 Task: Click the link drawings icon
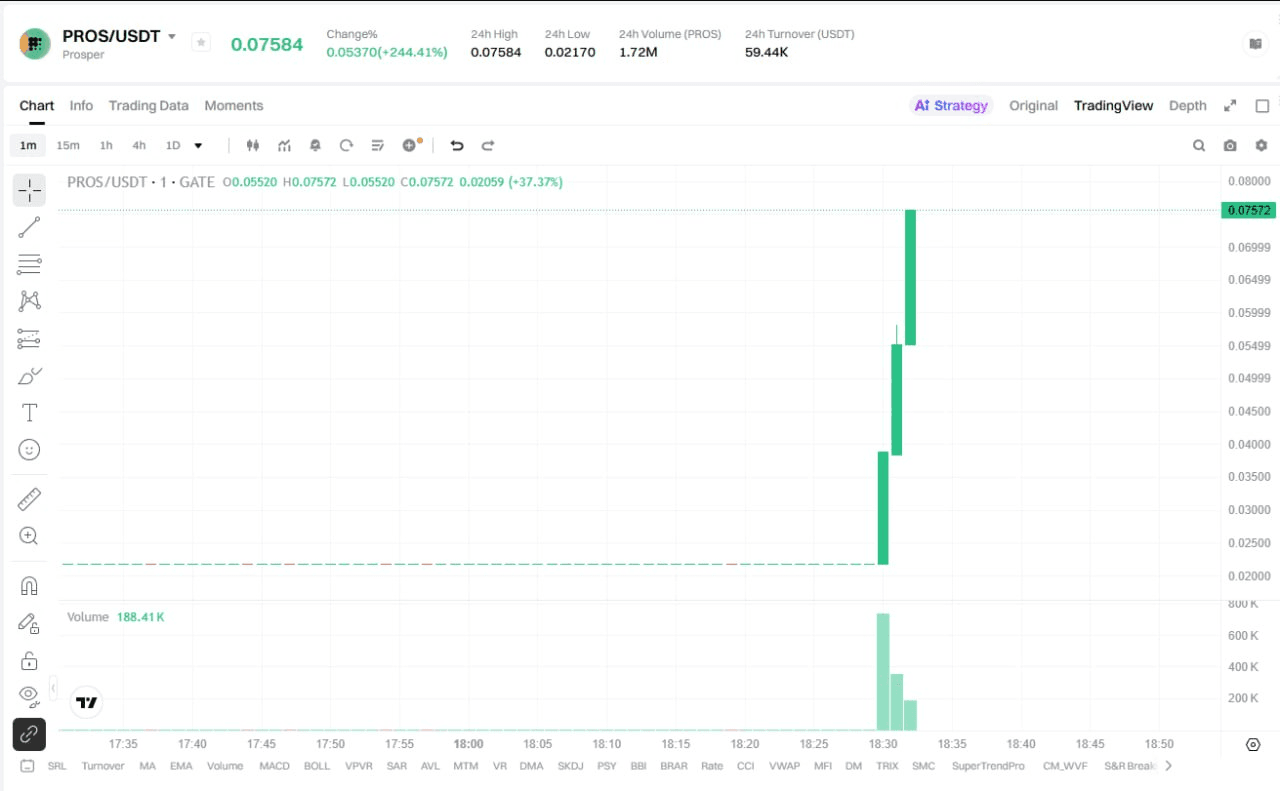[29, 734]
